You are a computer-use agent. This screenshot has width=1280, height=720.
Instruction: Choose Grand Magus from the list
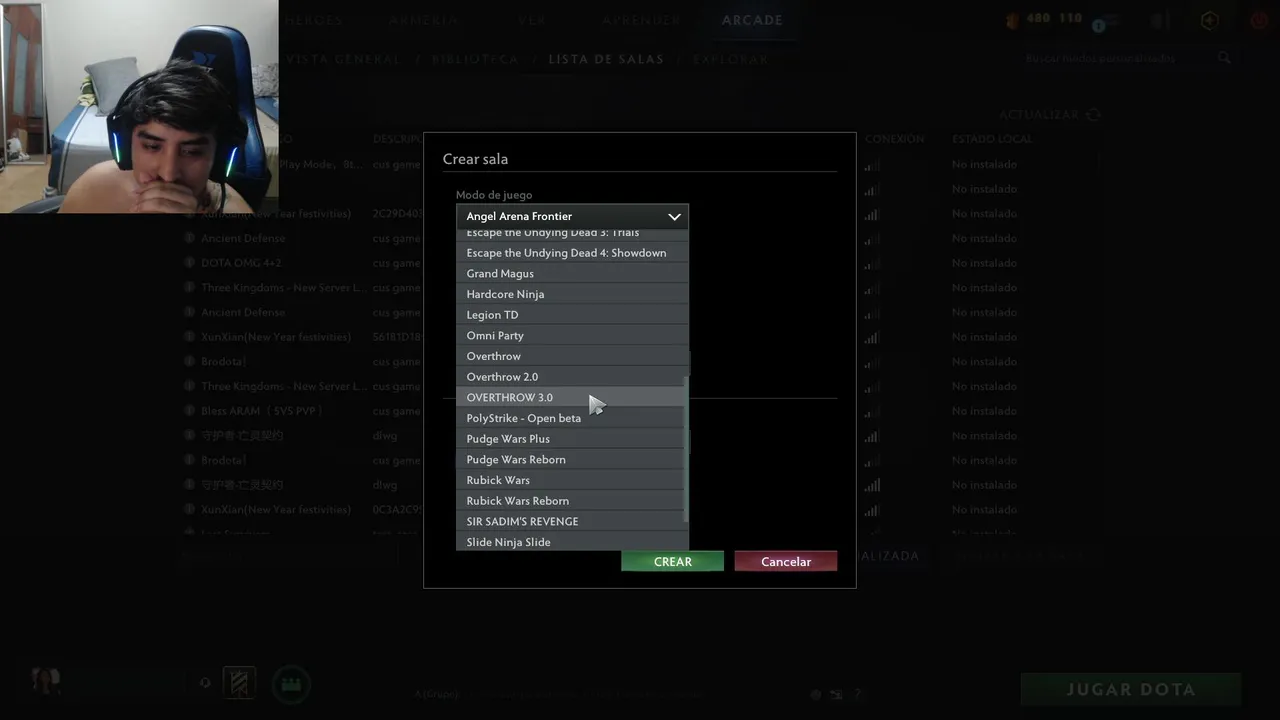(x=572, y=274)
